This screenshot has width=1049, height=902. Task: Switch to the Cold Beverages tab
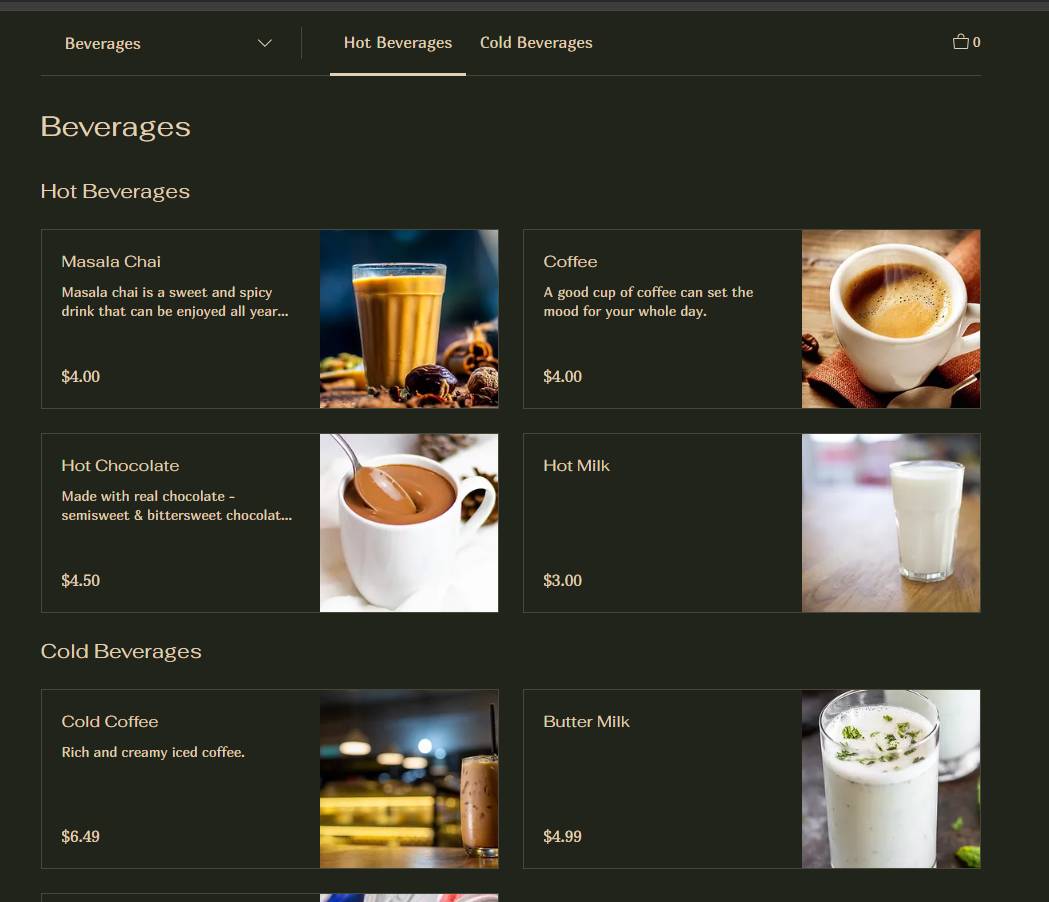click(x=536, y=43)
